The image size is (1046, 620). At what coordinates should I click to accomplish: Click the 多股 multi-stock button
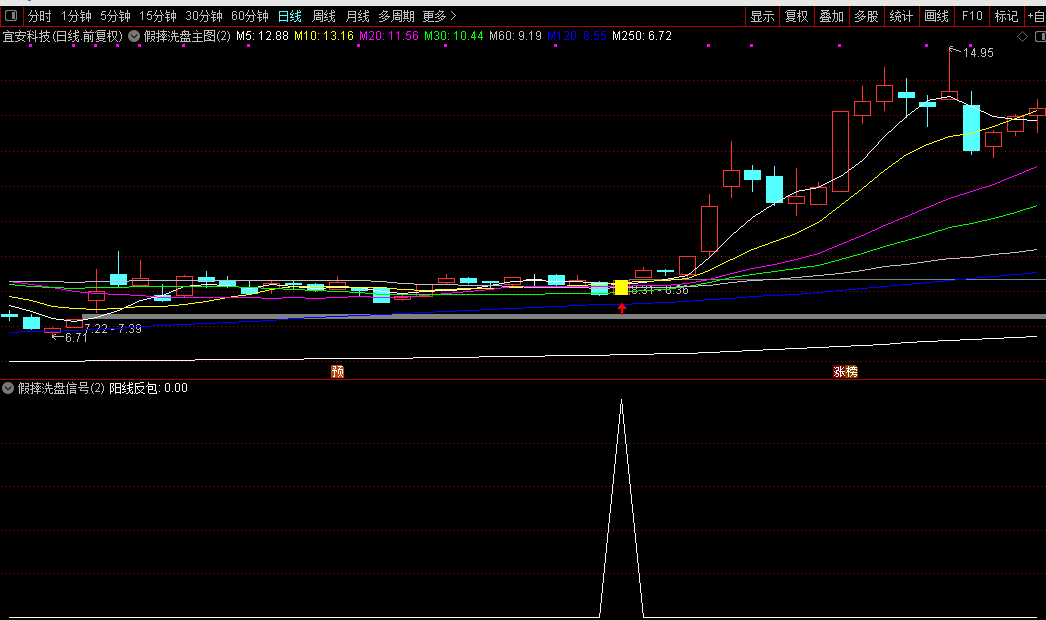coord(867,16)
